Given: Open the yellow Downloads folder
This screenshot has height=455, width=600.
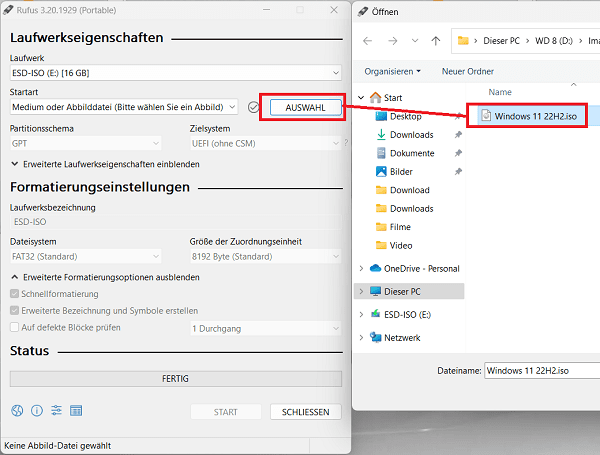Looking at the screenshot, I should (x=411, y=209).
